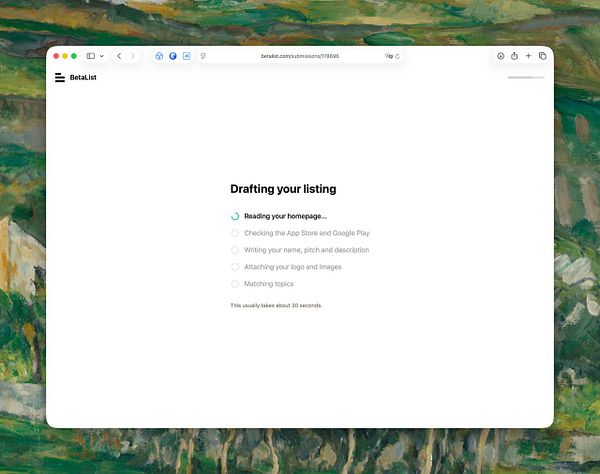The height and width of the screenshot is (474, 600).
Task: Click the circle beside Matching topics
Action: pos(235,284)
